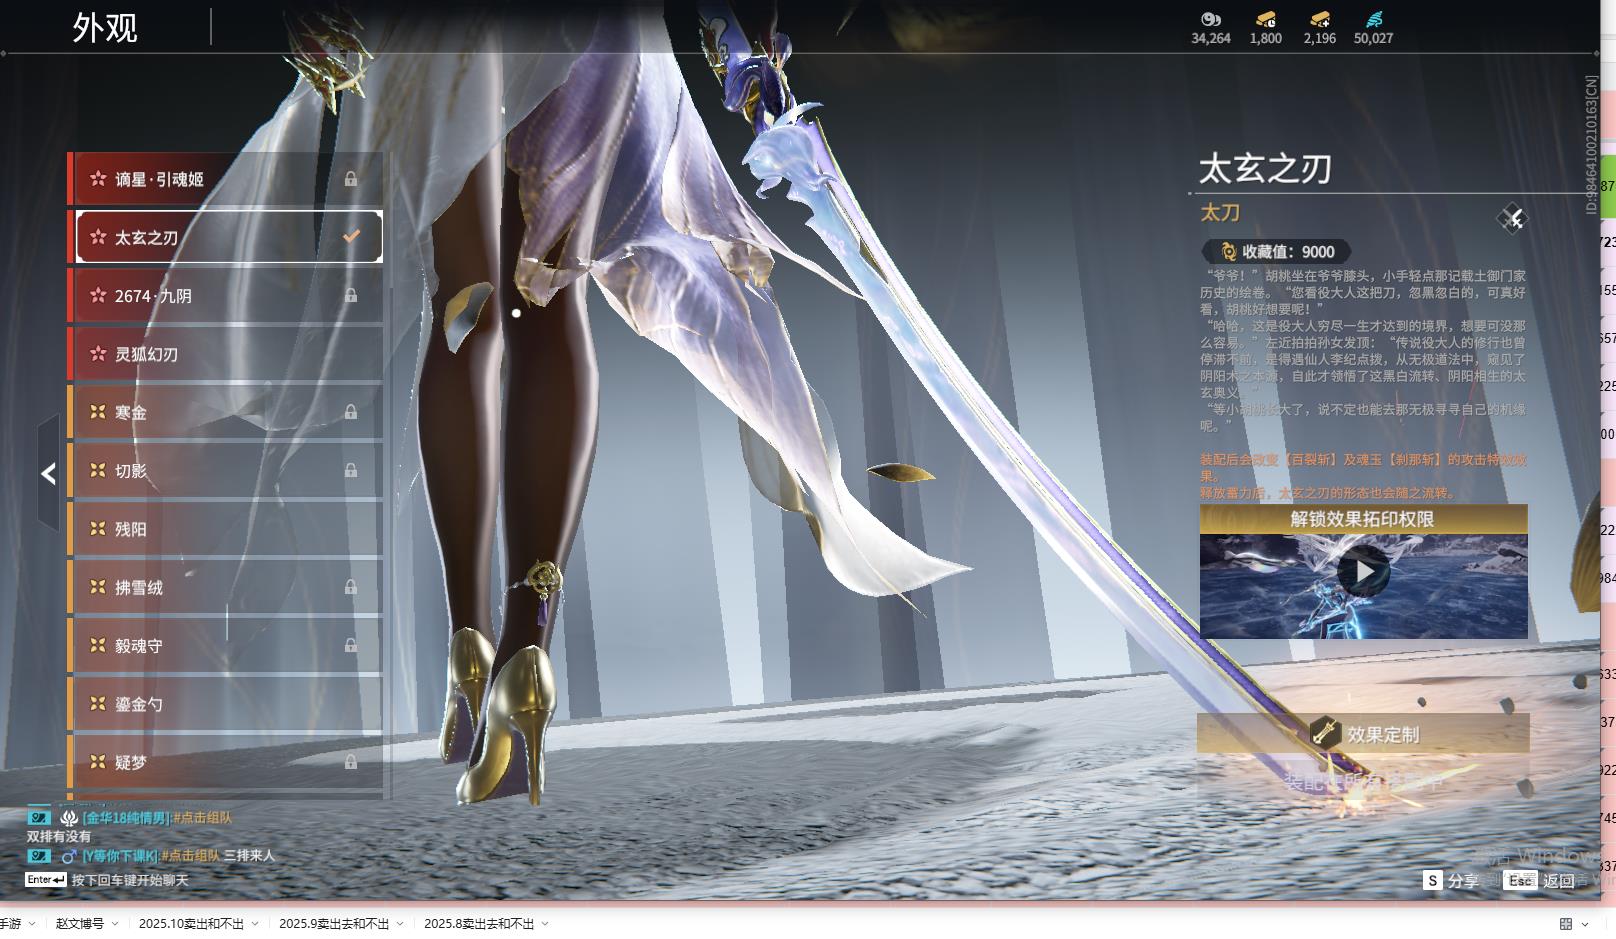Viewport: 1616px width, 939px height.
Task: Select the 2674·九阴 skin row
Action: [x=226, y=296]
